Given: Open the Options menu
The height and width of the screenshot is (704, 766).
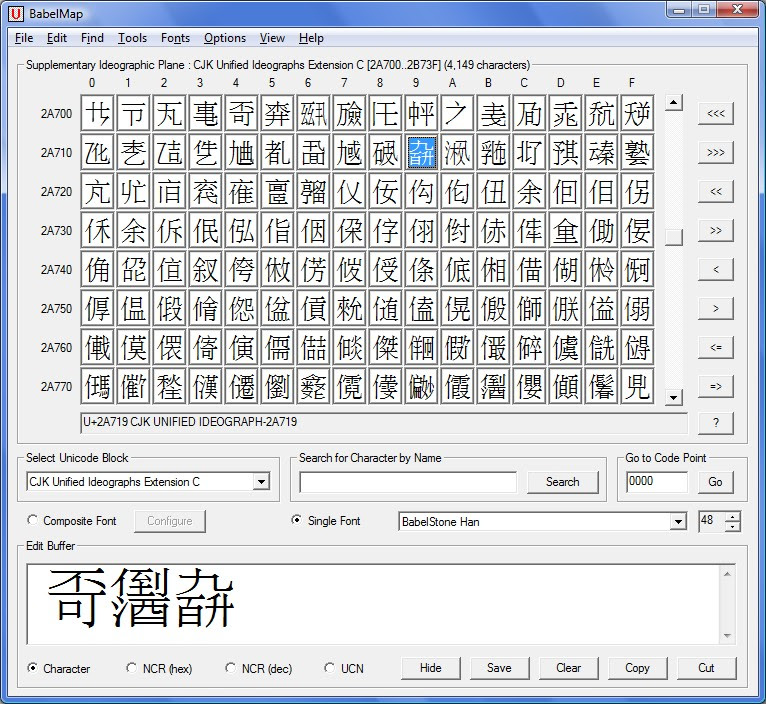Looking at the screenshot, I should point(225,38).
